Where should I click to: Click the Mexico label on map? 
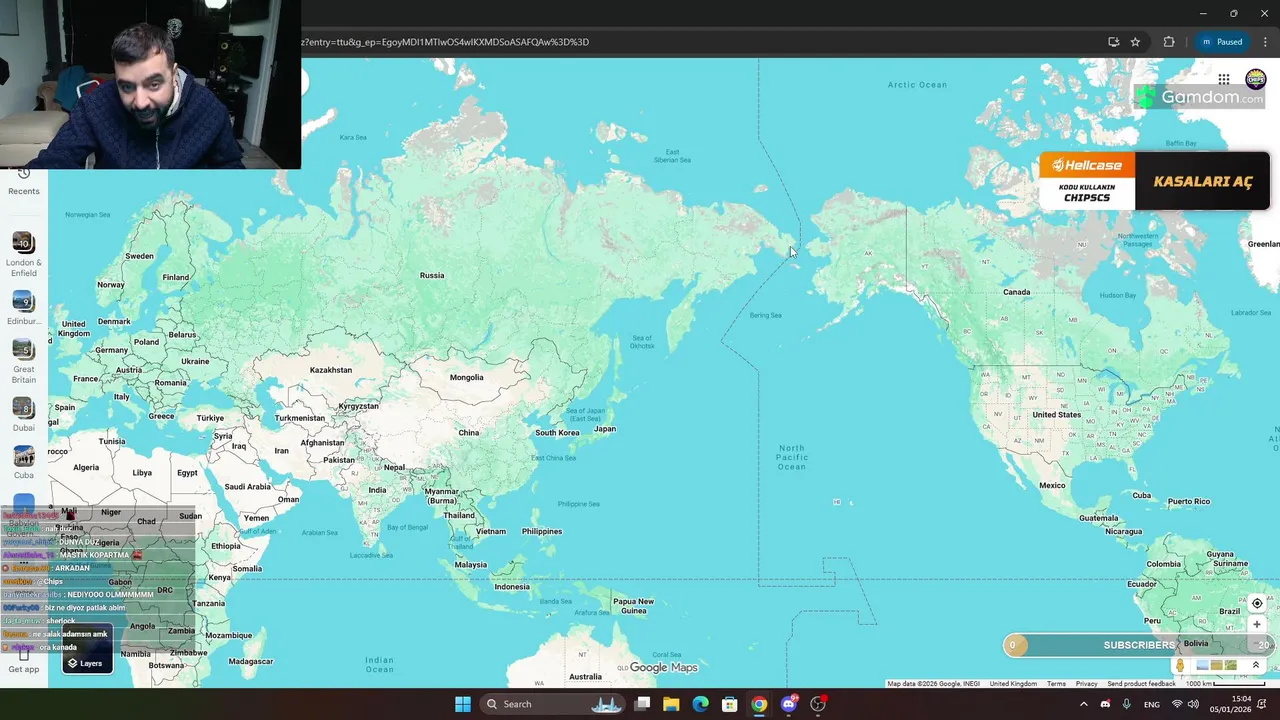(x=1052, y=485)
